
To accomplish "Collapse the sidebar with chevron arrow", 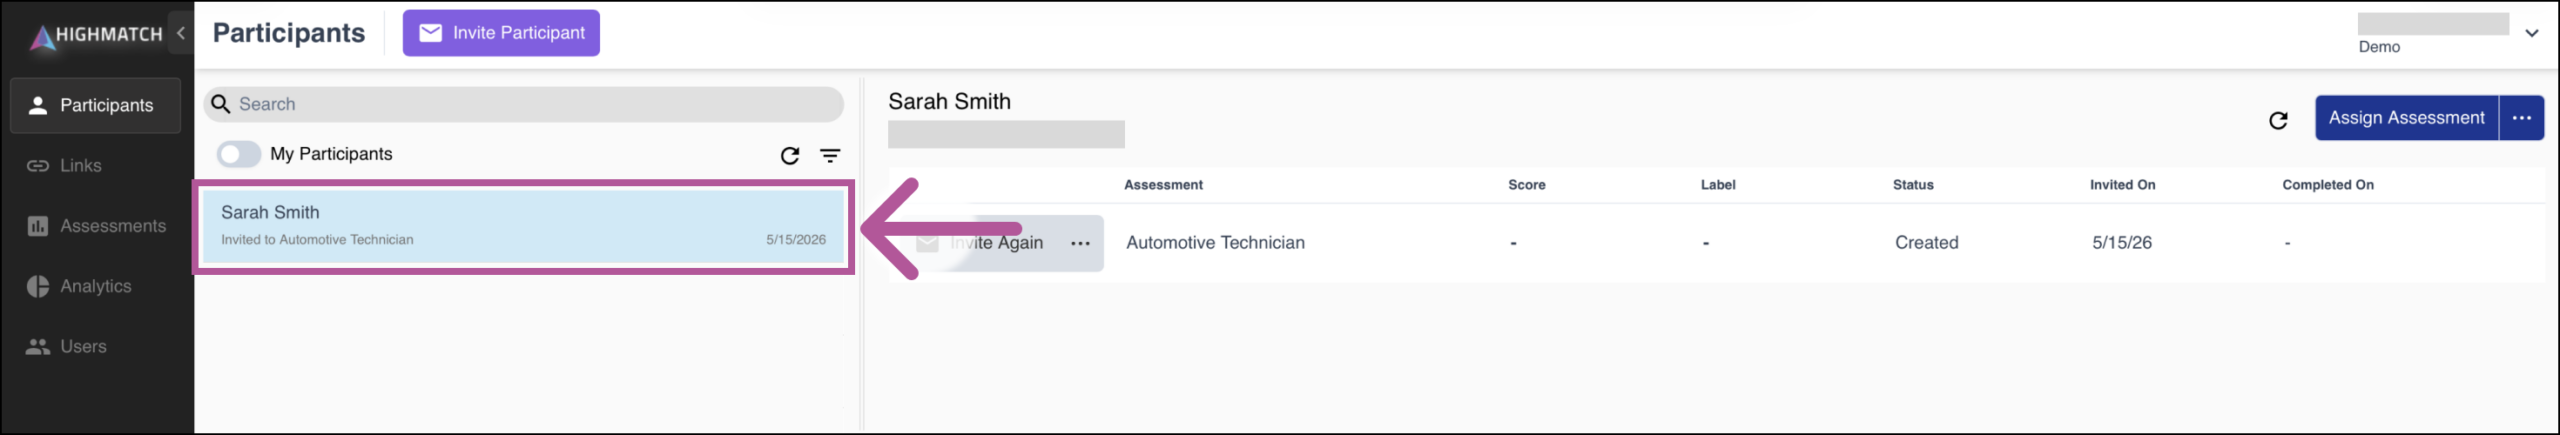I will (x=181, y=33).
